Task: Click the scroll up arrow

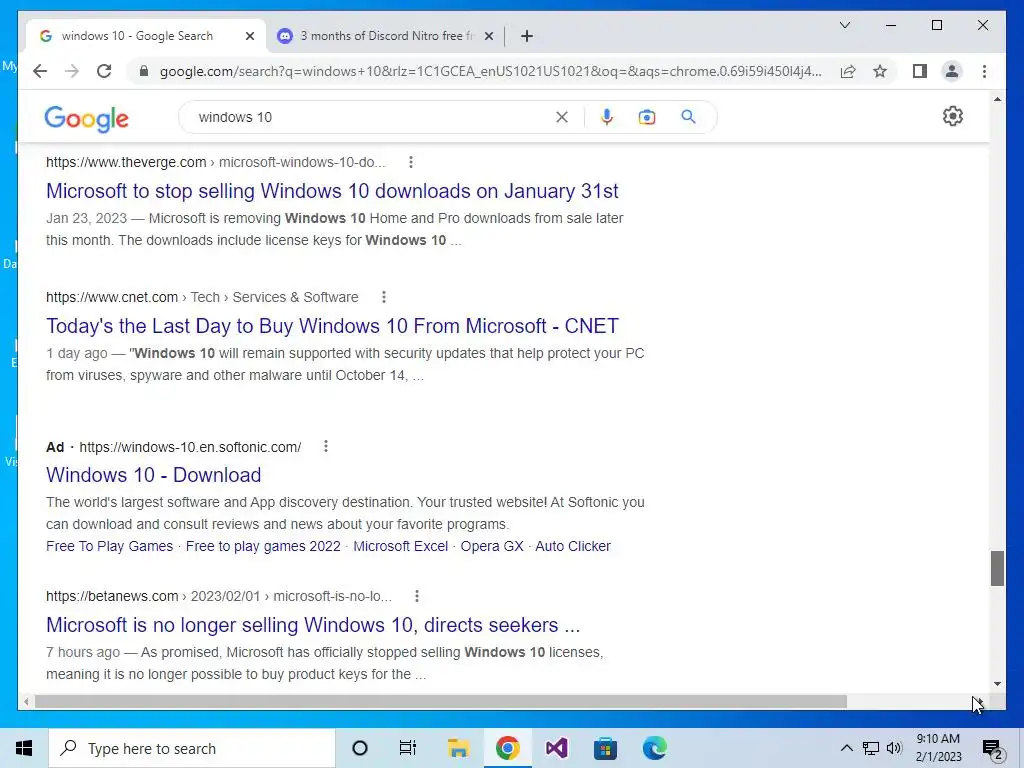Action: (997, 99)
